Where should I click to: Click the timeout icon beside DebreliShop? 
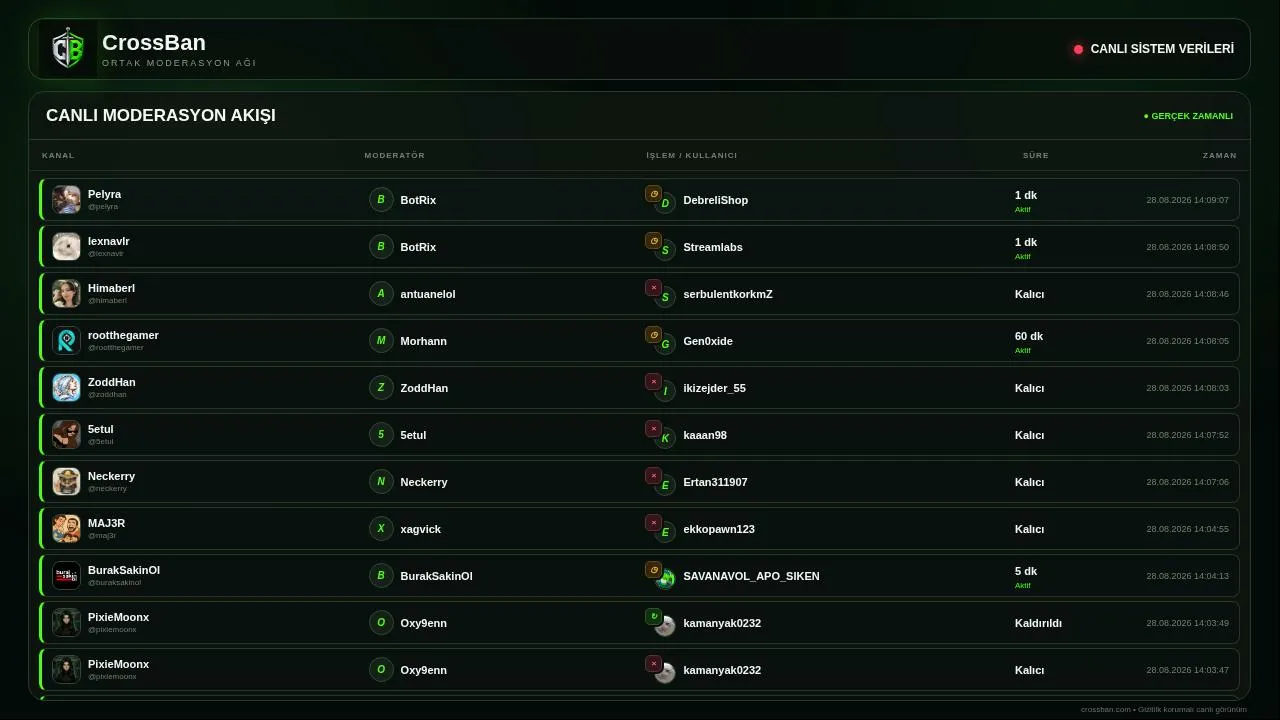pos(653,194)
